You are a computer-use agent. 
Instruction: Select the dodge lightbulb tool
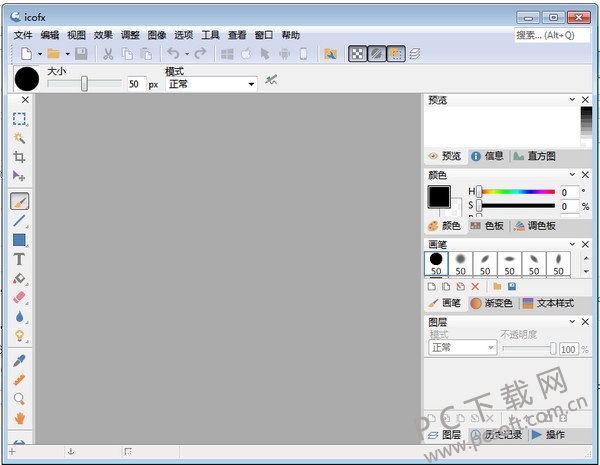(19, 336)
